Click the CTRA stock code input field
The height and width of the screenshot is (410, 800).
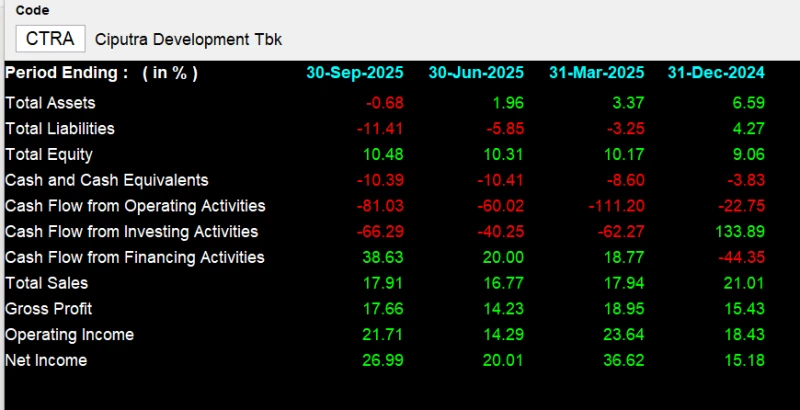click(50, 39)
